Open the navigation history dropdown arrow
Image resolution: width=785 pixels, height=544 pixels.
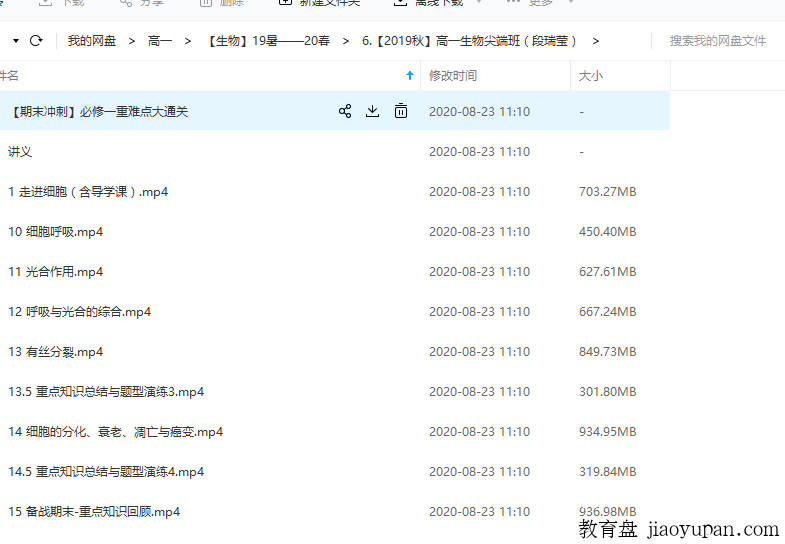tap(16, 41)
